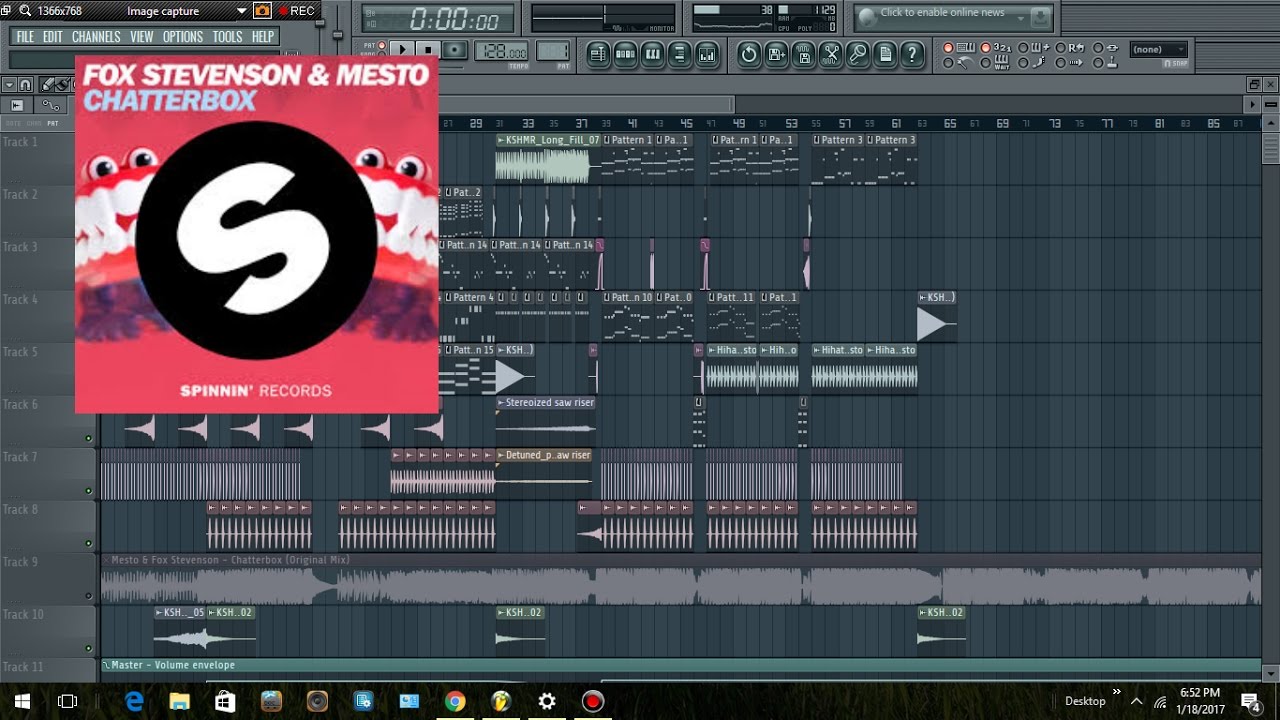Click the undo history icon
Viewport: 1280px width, 720px height.
[x=749, y=54]
